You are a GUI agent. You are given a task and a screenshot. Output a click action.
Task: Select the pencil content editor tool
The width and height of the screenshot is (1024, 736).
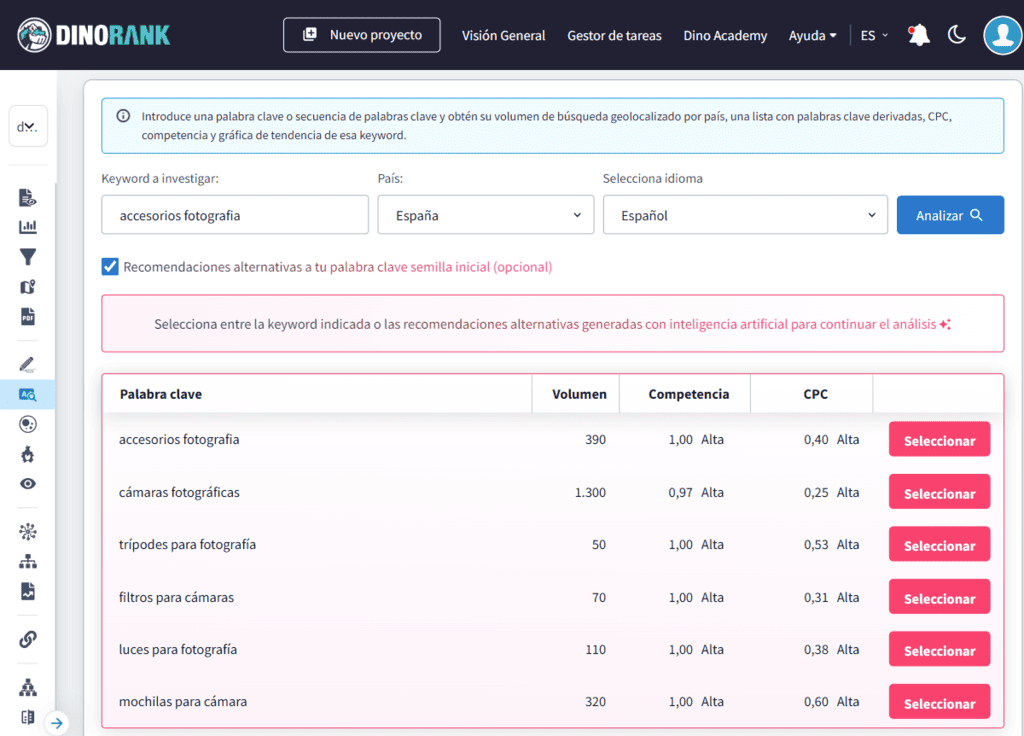(x=28, y=363)
